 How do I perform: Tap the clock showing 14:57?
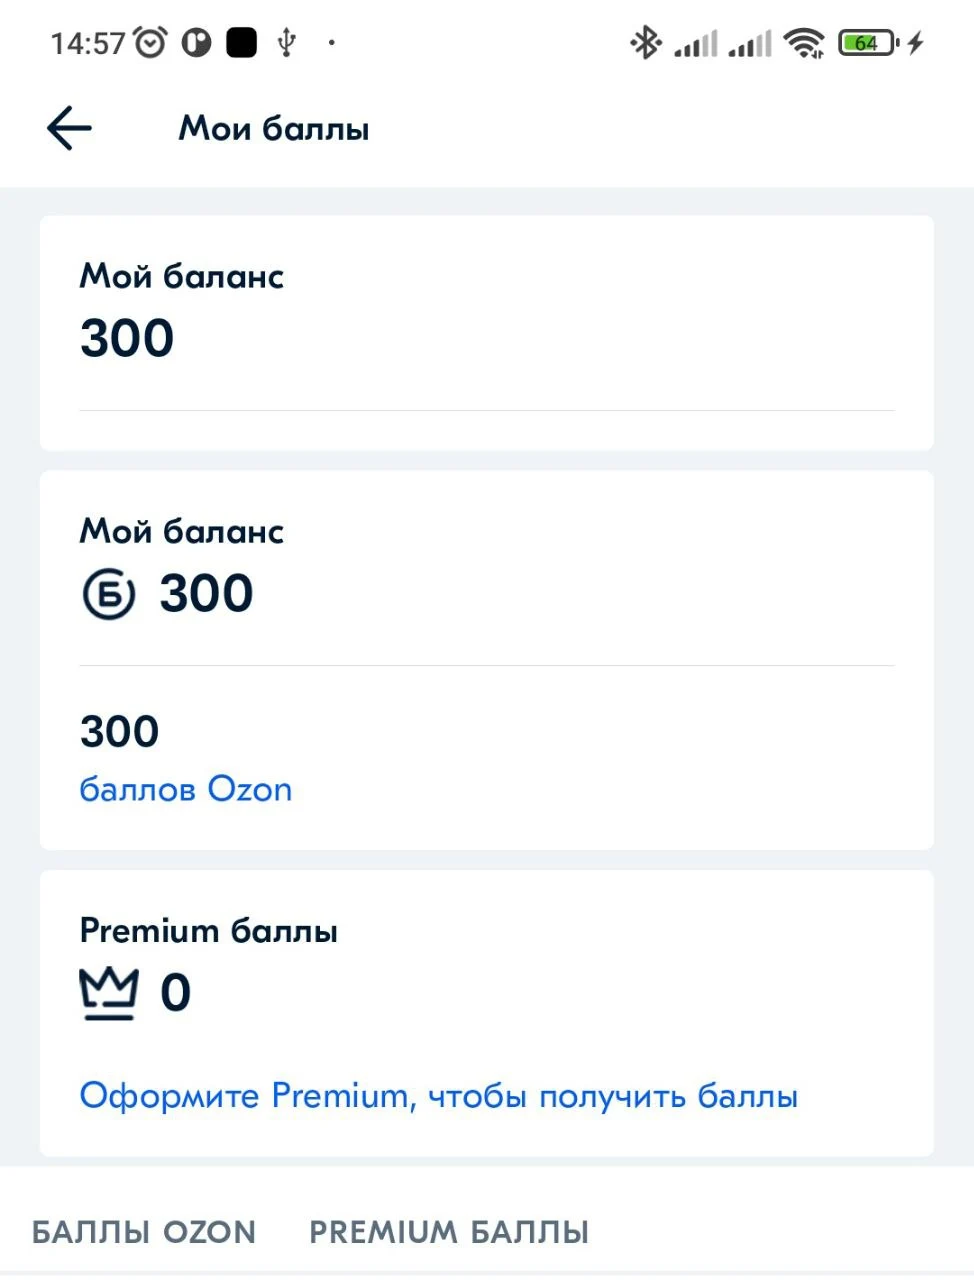tap(88, 43)
